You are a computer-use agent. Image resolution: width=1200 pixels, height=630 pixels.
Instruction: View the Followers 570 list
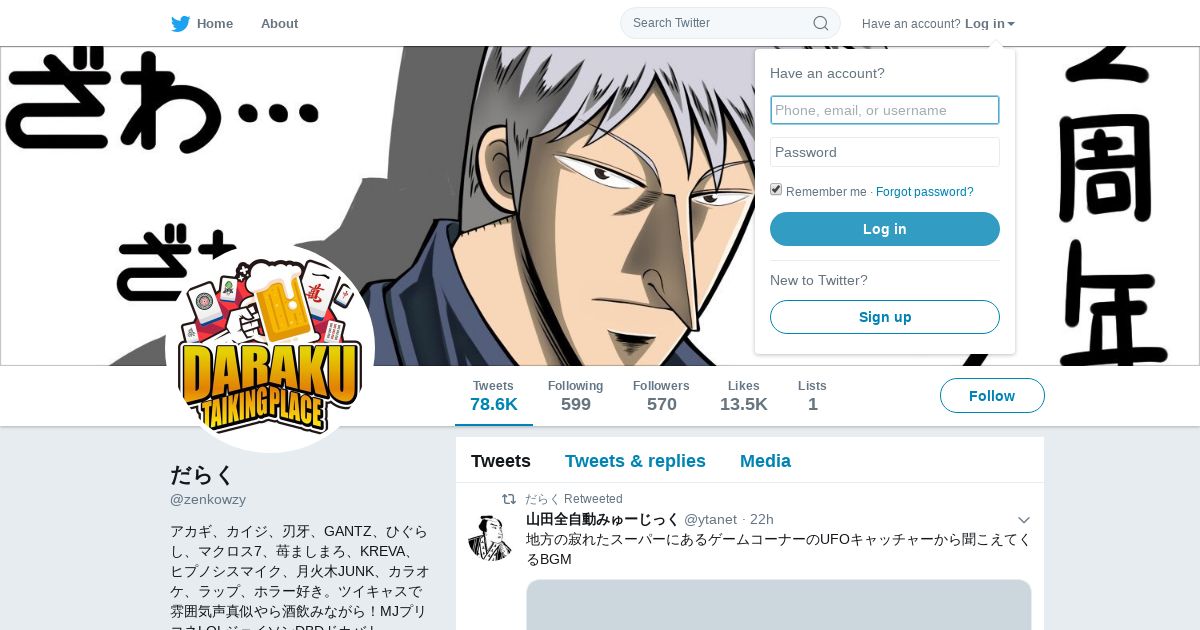click(661, 396)
